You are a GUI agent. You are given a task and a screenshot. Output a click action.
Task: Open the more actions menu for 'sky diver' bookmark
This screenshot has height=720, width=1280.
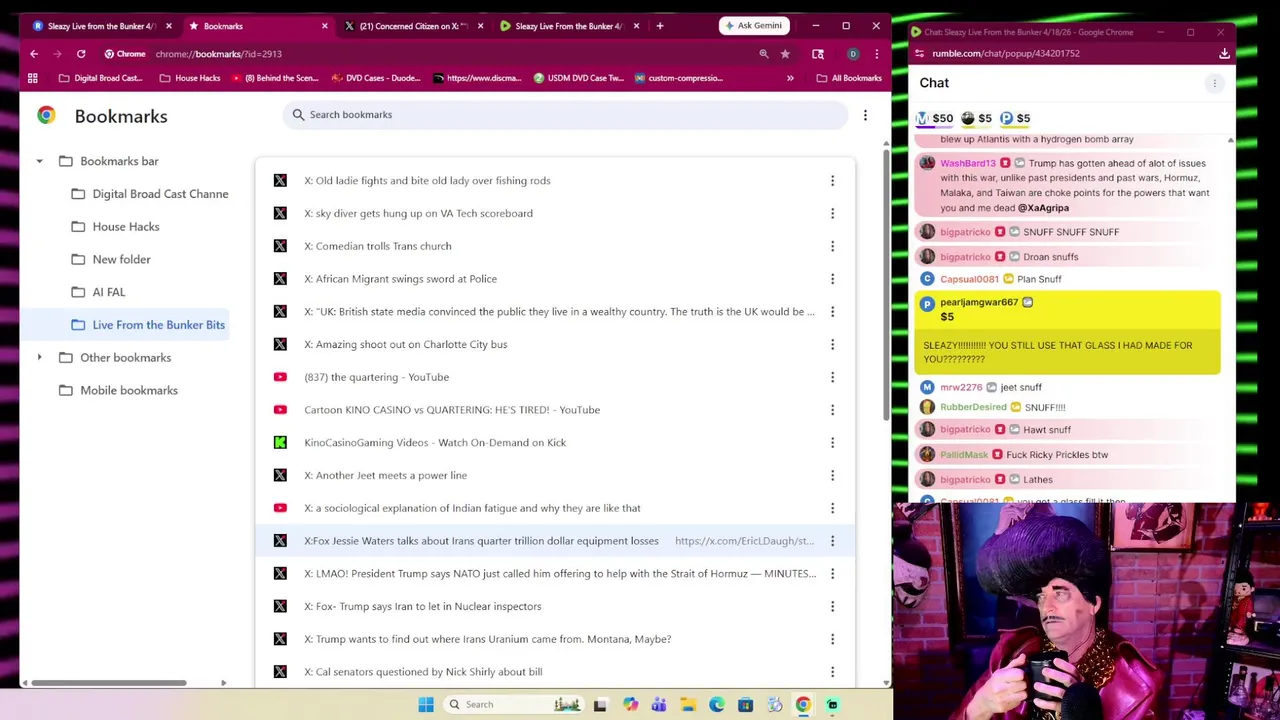832,213
